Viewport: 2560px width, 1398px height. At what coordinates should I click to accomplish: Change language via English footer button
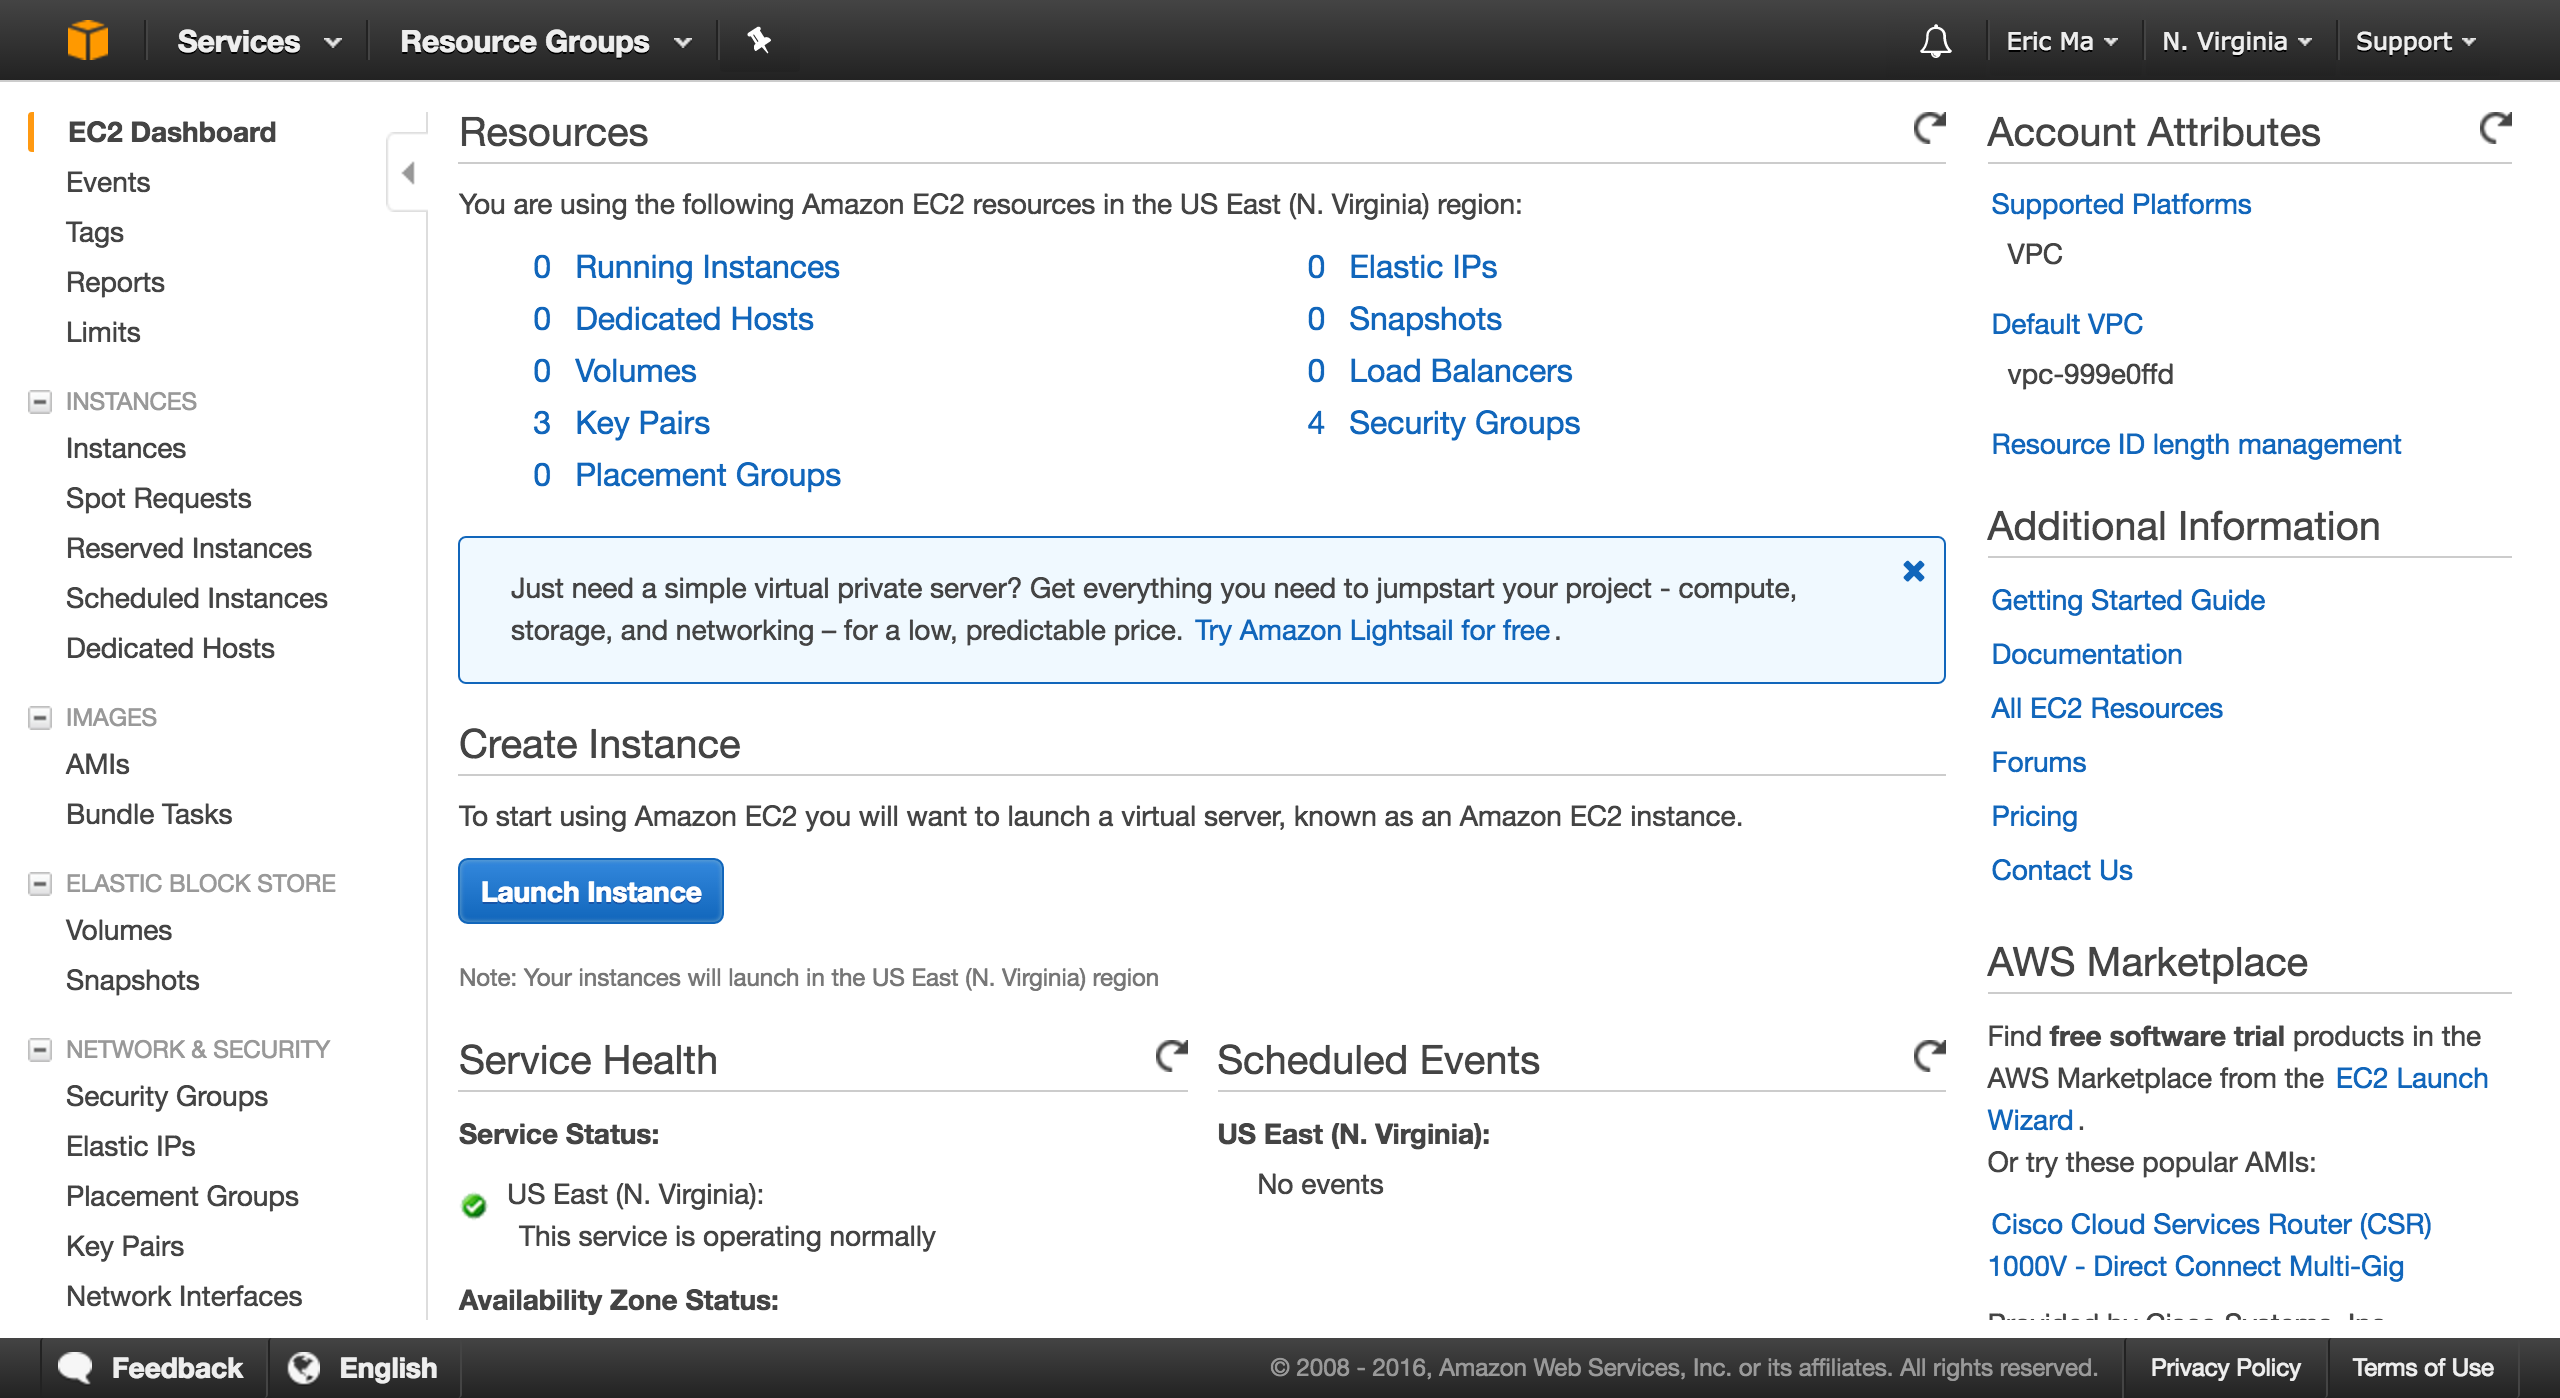[x=363, y=1367]
